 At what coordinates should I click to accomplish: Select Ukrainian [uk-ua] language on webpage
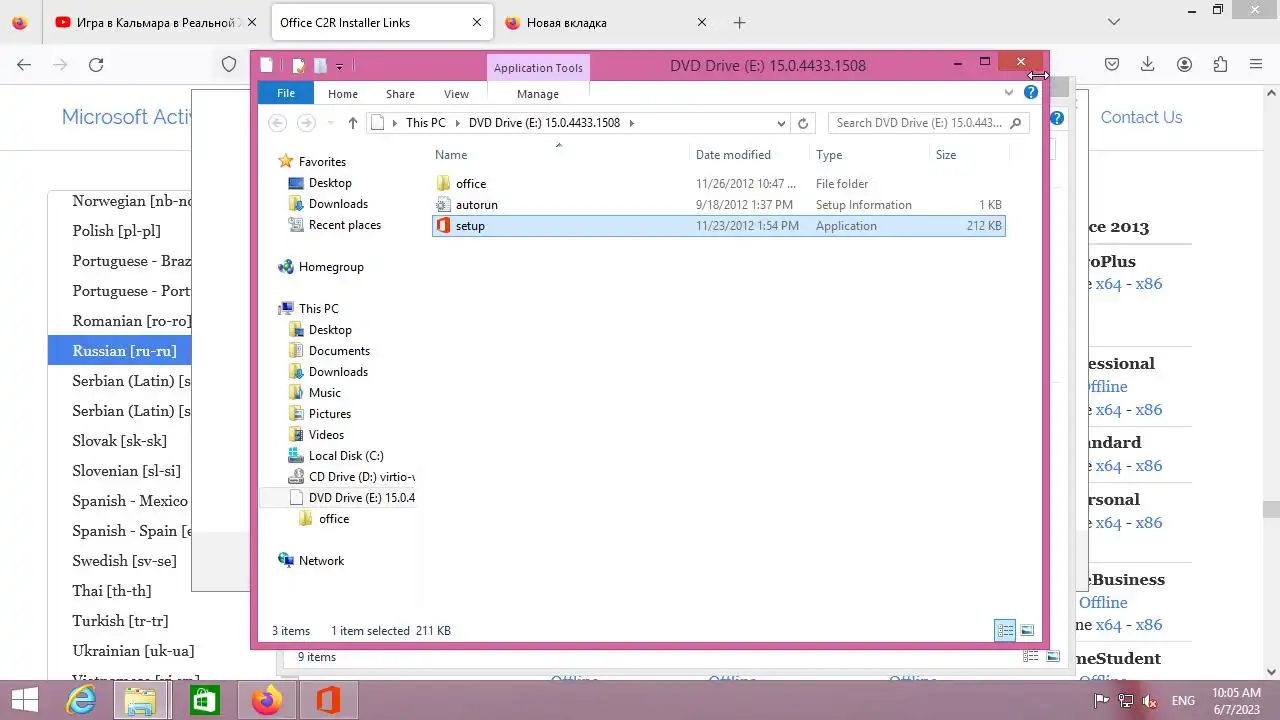(x=133, y=651)
